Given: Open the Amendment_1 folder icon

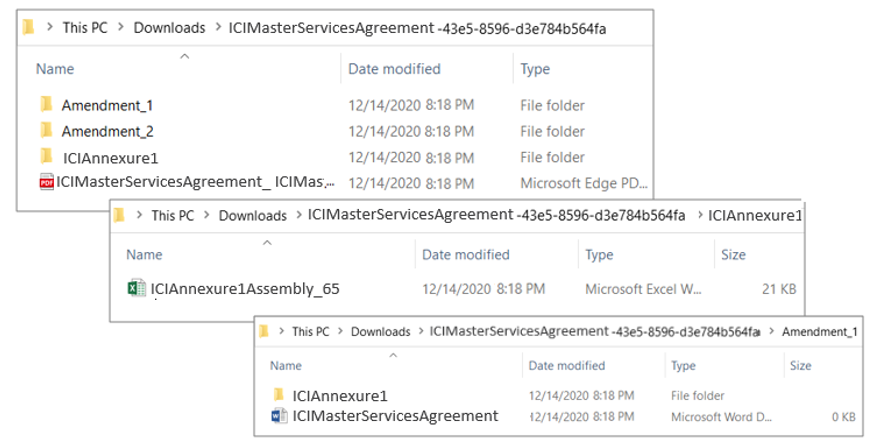Looking at the screenshot, I should tap(46, 104).
